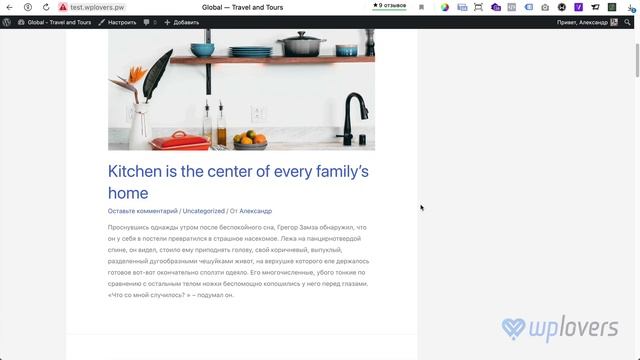Click the dark green square extension
This screenshot has height=360, width=640.
pos(612,7)
